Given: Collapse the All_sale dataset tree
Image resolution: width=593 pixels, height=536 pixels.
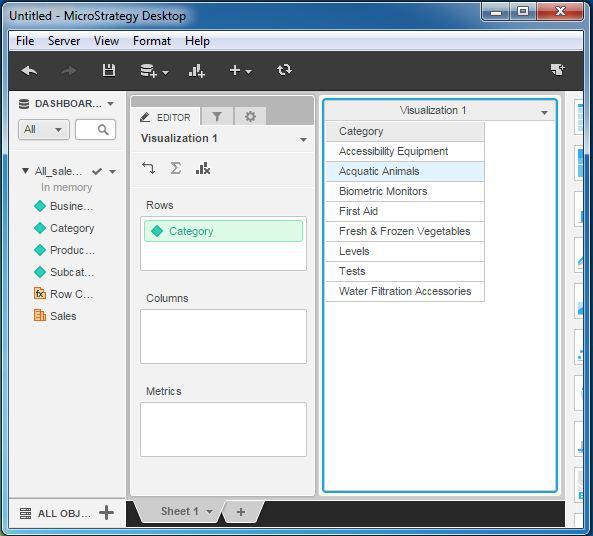Looking at the screenshot, I should (25, 171).
